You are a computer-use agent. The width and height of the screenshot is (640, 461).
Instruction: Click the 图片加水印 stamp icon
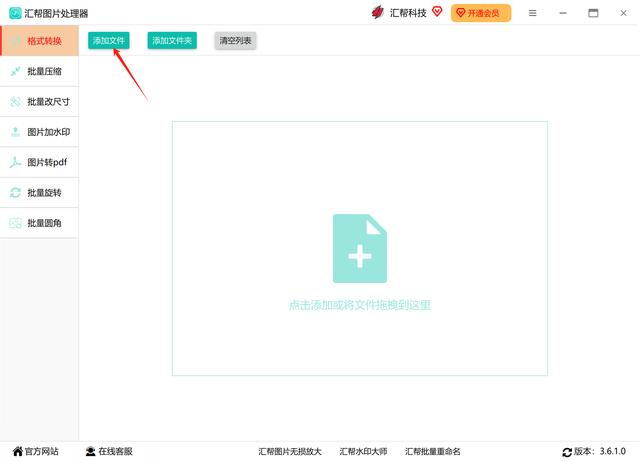(16, 132)
